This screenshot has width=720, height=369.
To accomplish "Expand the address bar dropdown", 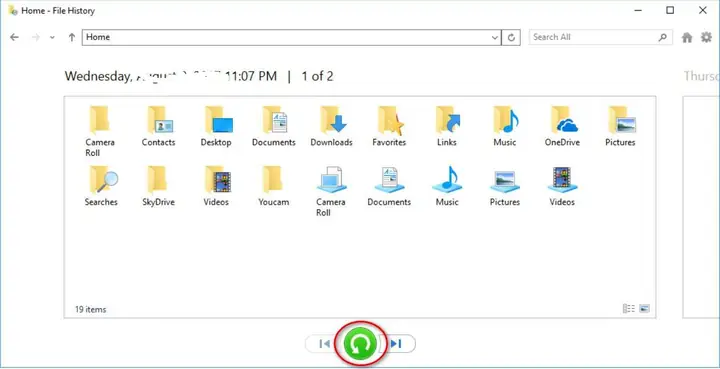I will pos(495,38).
